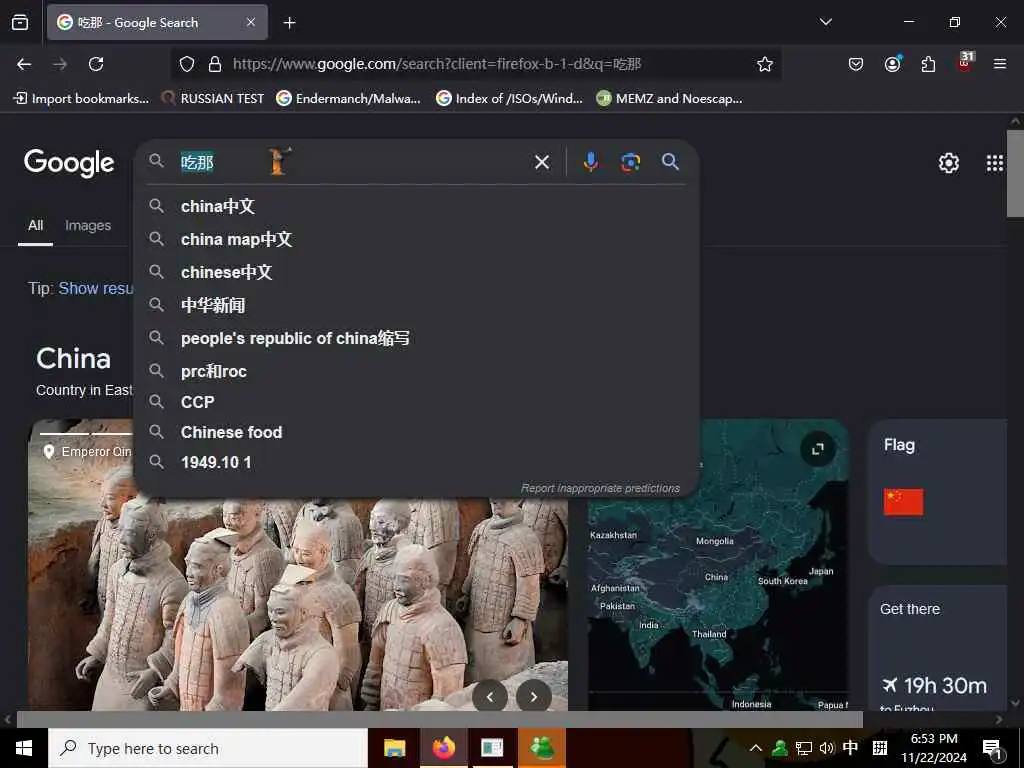Show hidden system tray icons
The height and width of the screenshot is (768, 1024).
pyautogui.click(x=756, y=748)
